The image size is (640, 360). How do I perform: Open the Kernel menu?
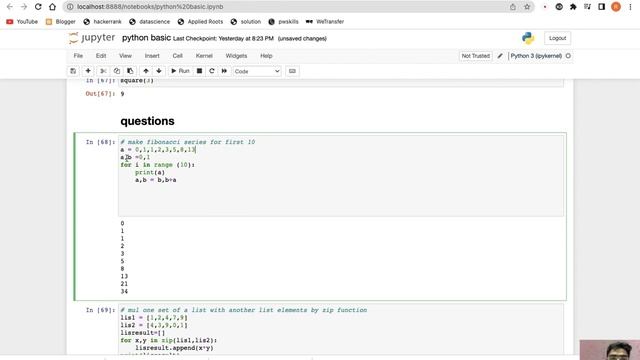204,56
